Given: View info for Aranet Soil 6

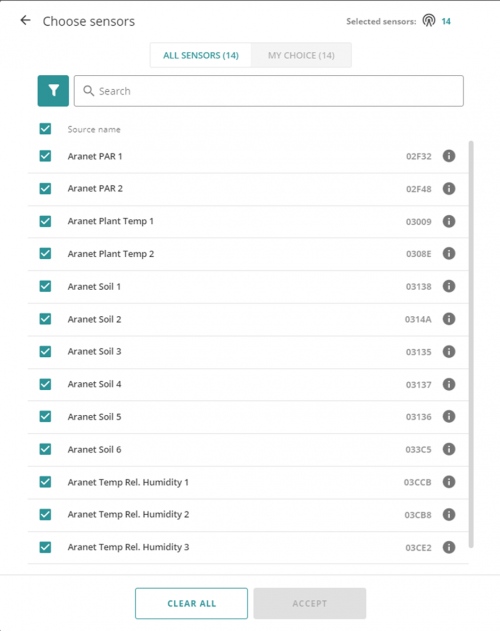Looking at the screenshot, I should point(449,449).
